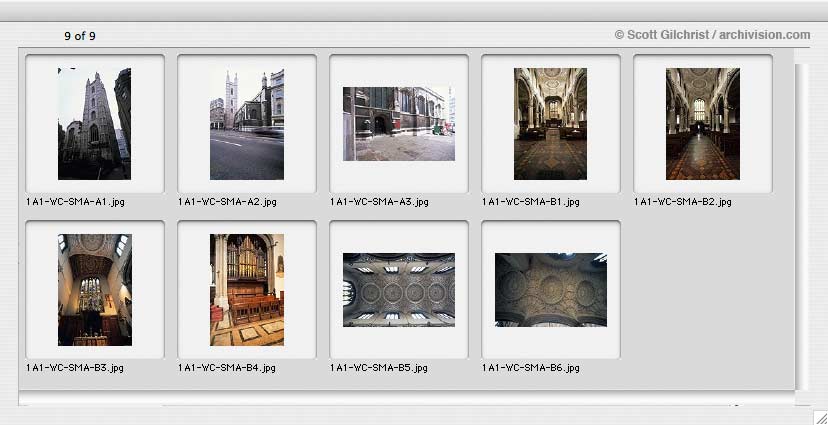The width and height of the screenshot is (828, 425).
Task: Click the window resize grip corner
Action: click(x=820, y=417)
